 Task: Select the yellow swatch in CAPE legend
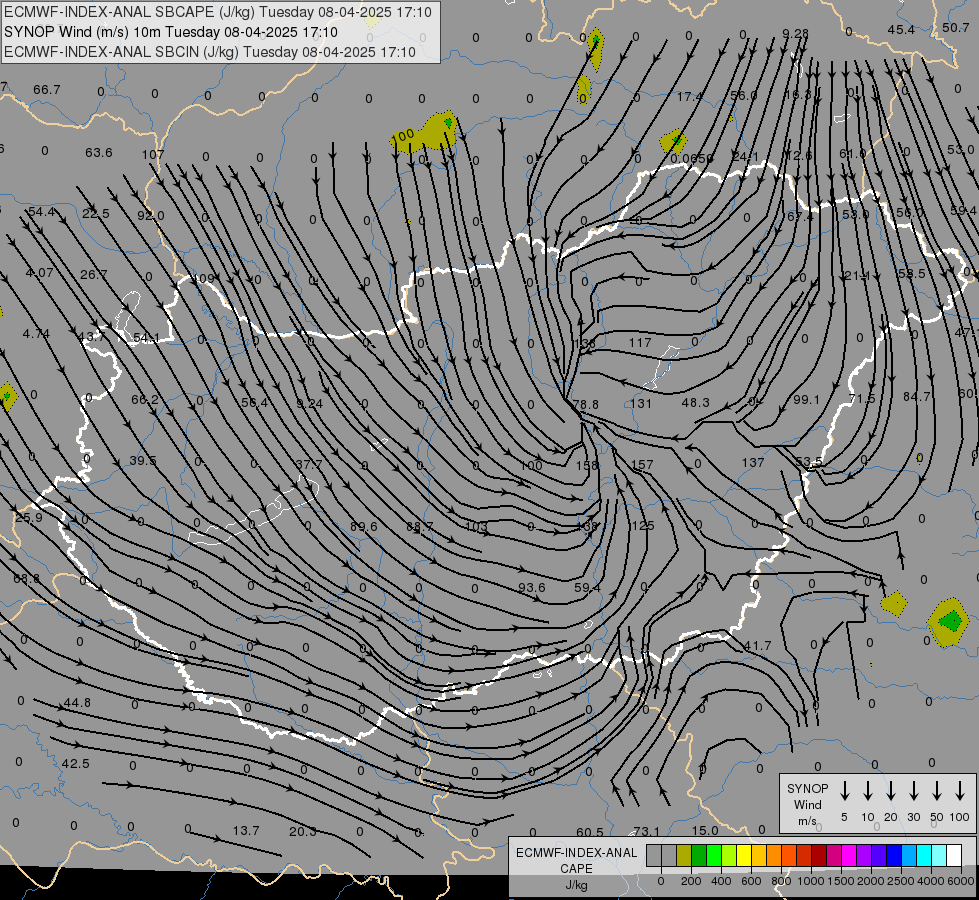click(744, 855)
